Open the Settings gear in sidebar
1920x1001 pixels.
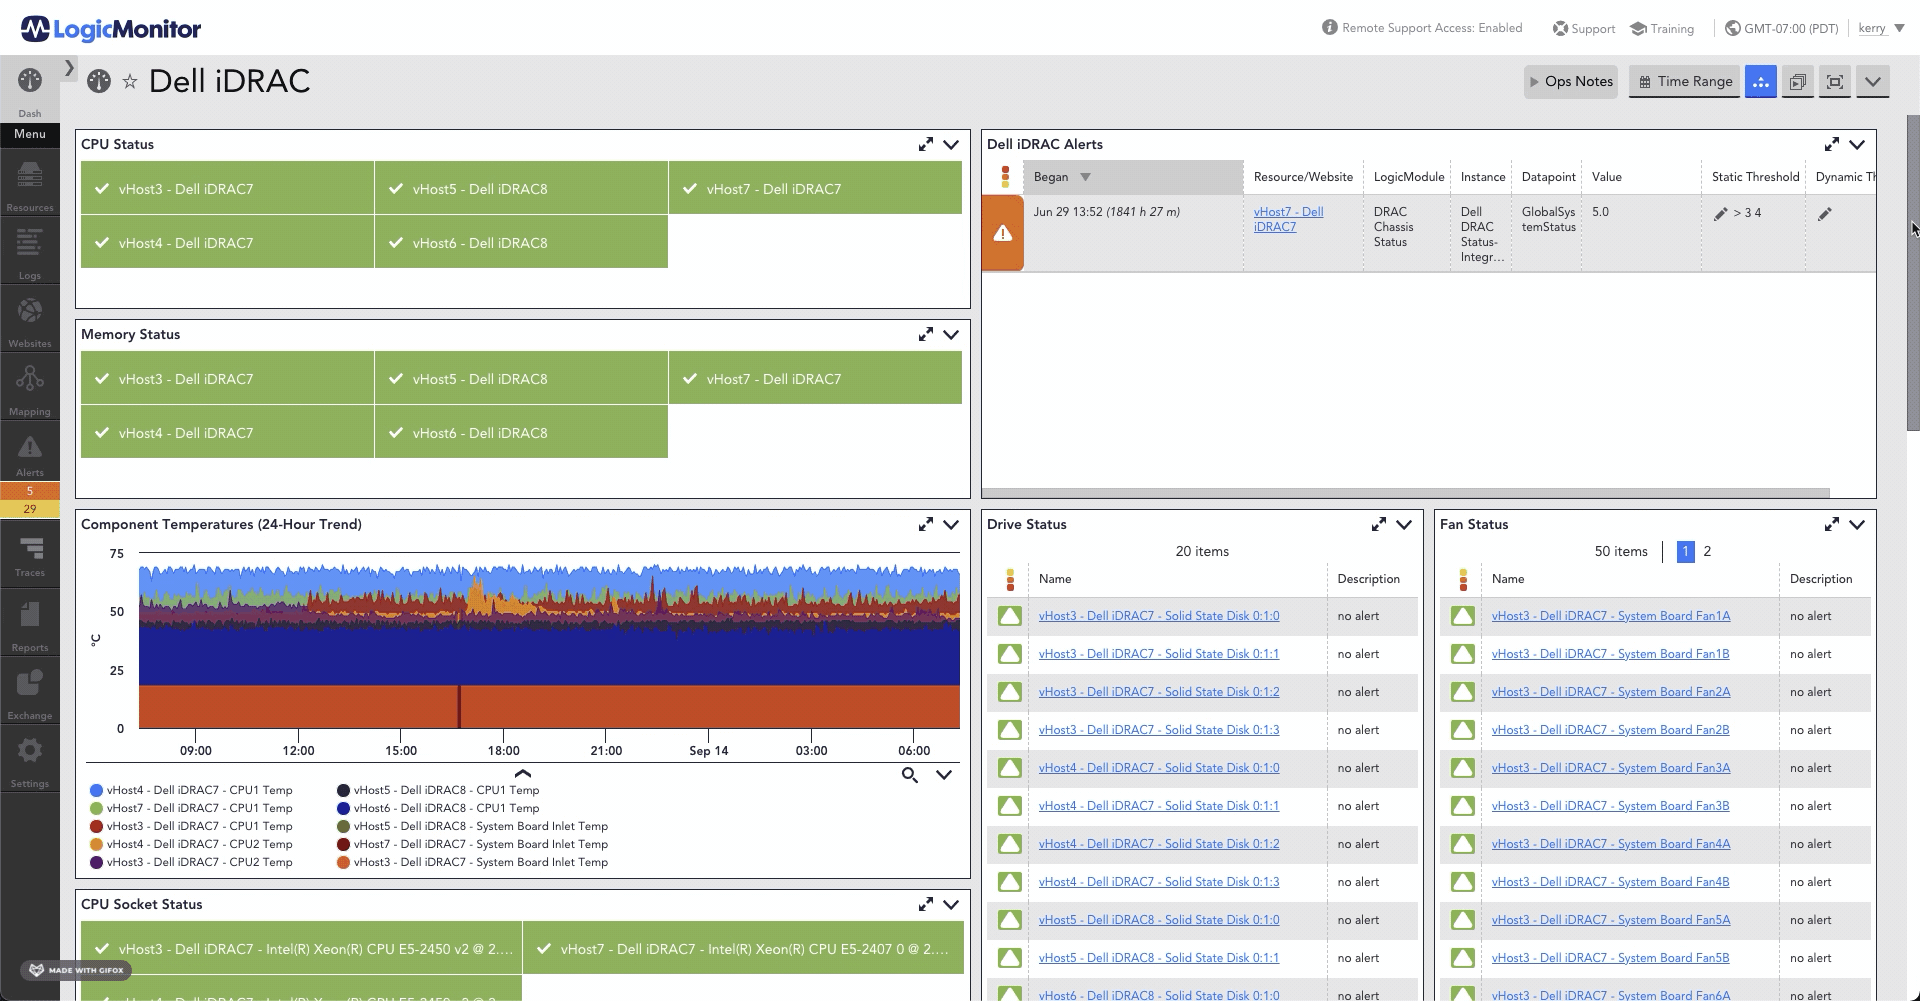pyautogui.click(x=30, y=761)
